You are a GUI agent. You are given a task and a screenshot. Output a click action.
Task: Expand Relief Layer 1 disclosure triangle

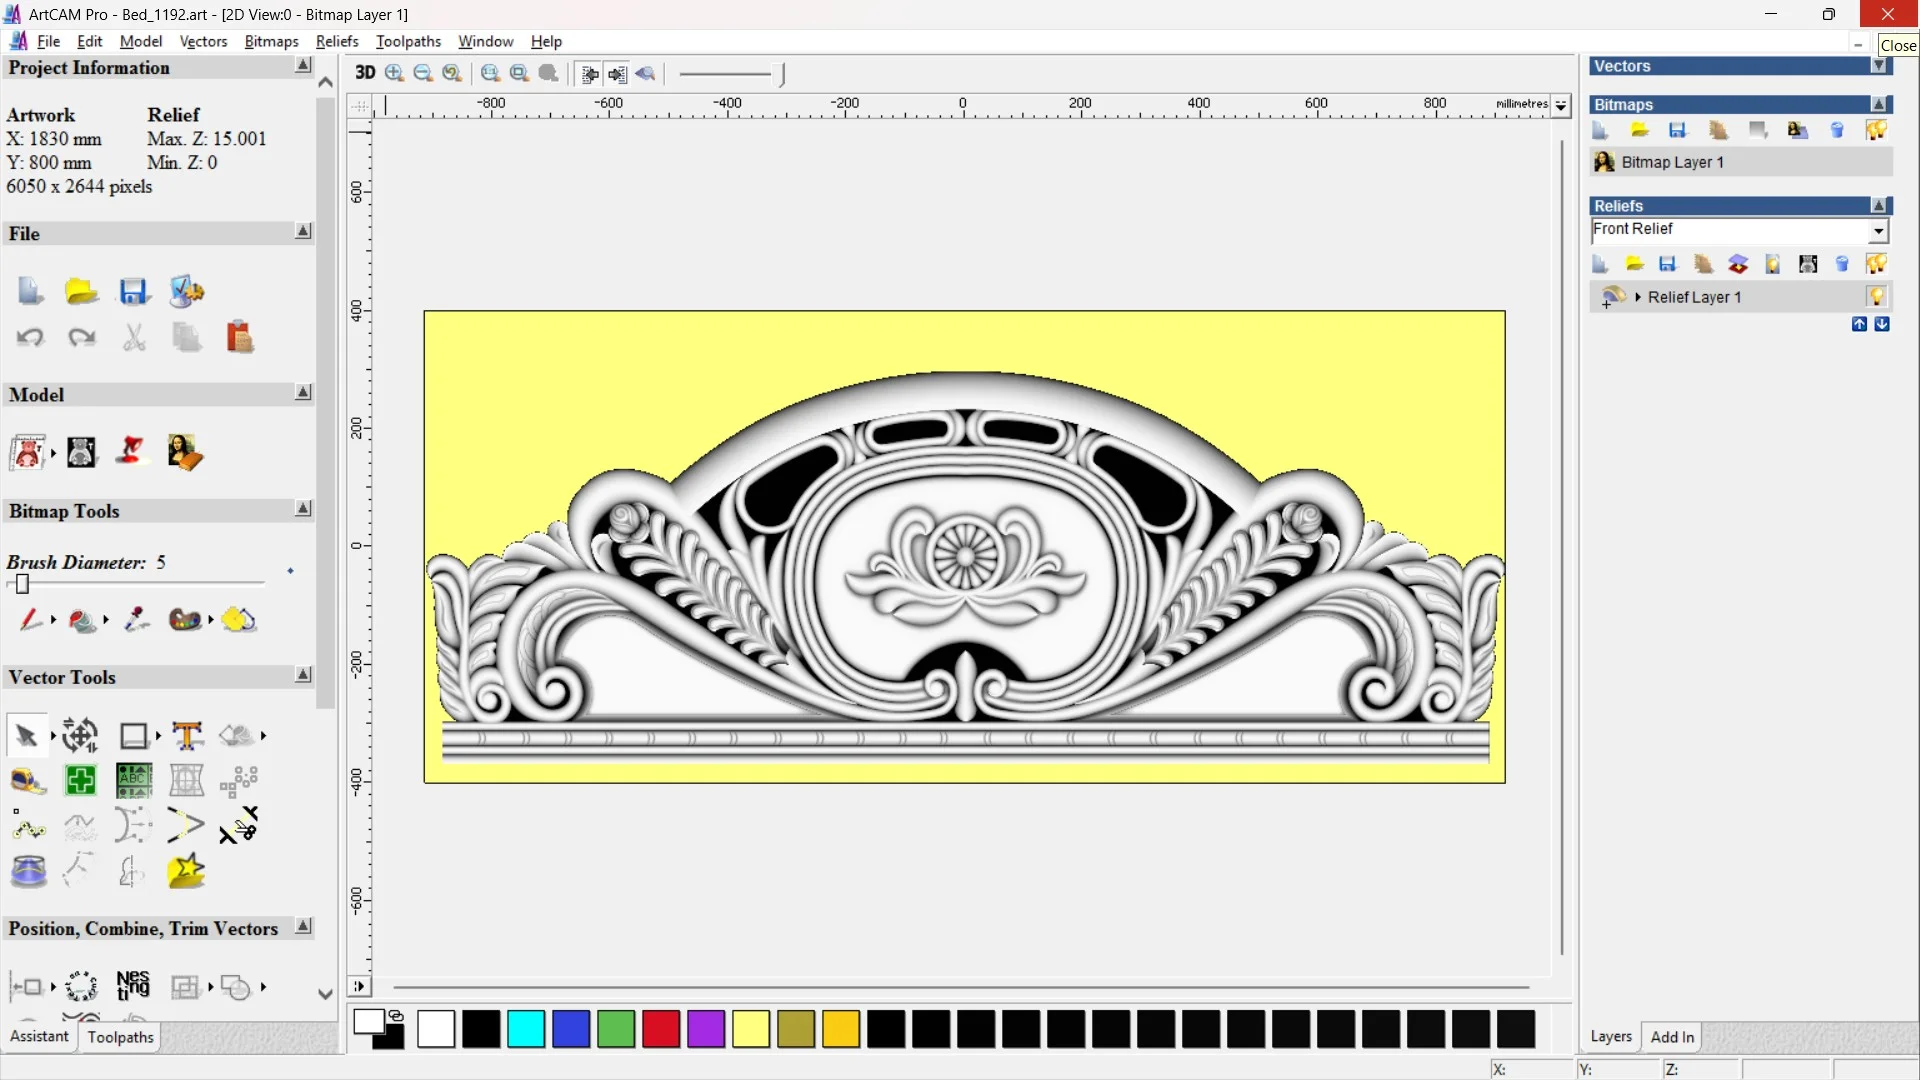1638,297
